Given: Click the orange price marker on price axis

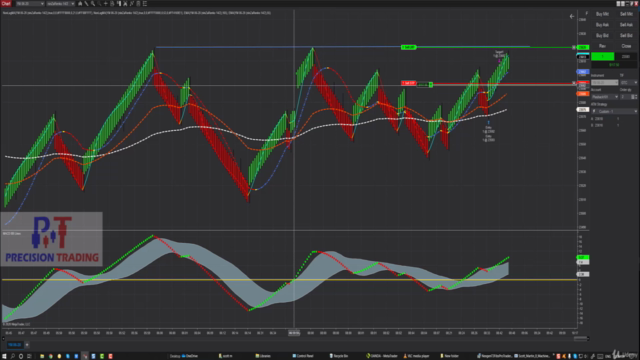Looking at the screenshot, I should coord(582,93).
